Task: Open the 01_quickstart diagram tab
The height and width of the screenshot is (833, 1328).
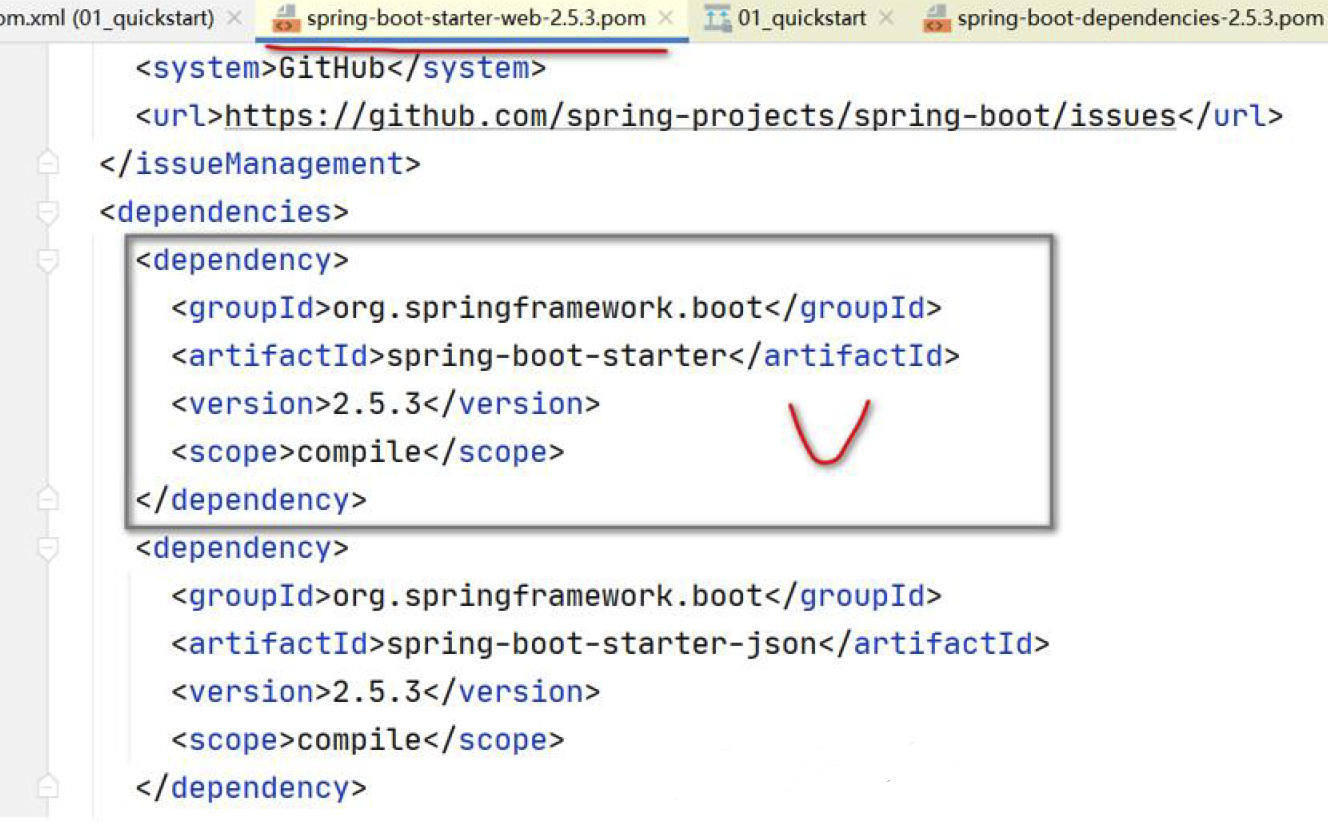Action: click(x=802, y=19)
